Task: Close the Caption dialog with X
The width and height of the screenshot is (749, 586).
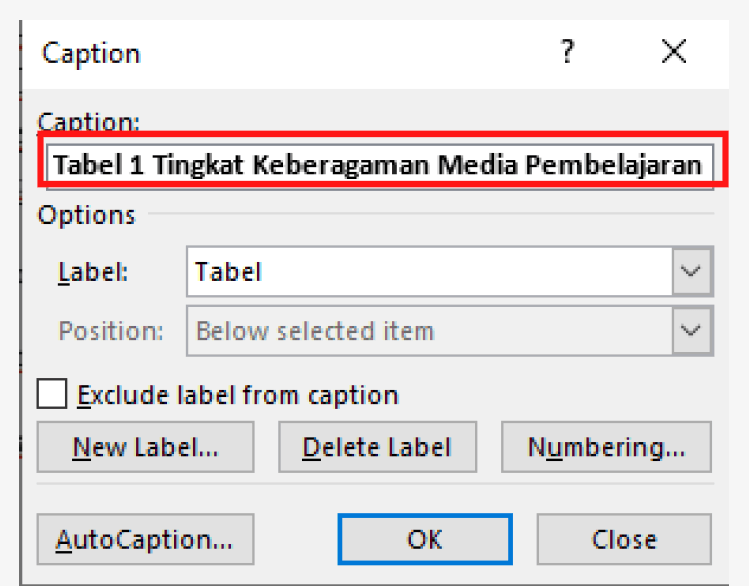Action: click(x=674, y=52)
